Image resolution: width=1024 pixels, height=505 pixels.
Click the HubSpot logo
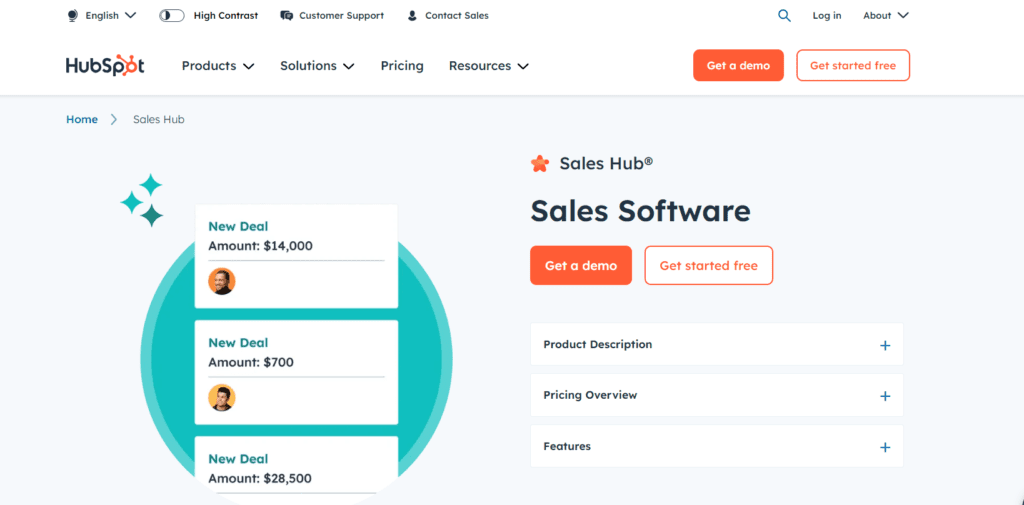tap(105, 66)
